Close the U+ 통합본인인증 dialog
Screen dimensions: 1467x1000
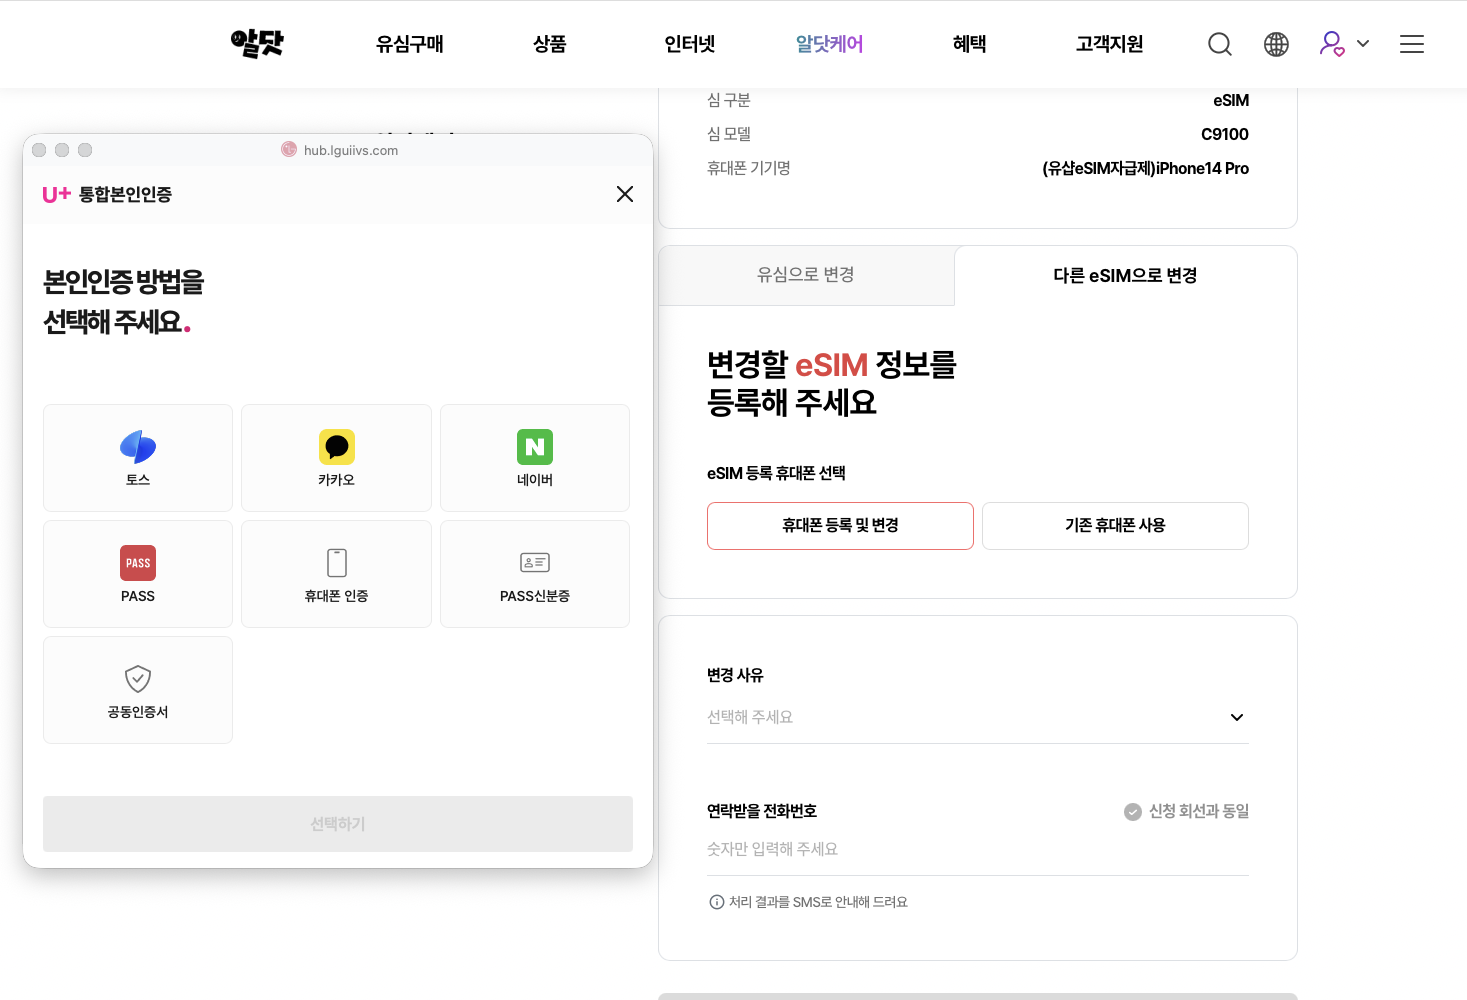(x=625, y=194)
